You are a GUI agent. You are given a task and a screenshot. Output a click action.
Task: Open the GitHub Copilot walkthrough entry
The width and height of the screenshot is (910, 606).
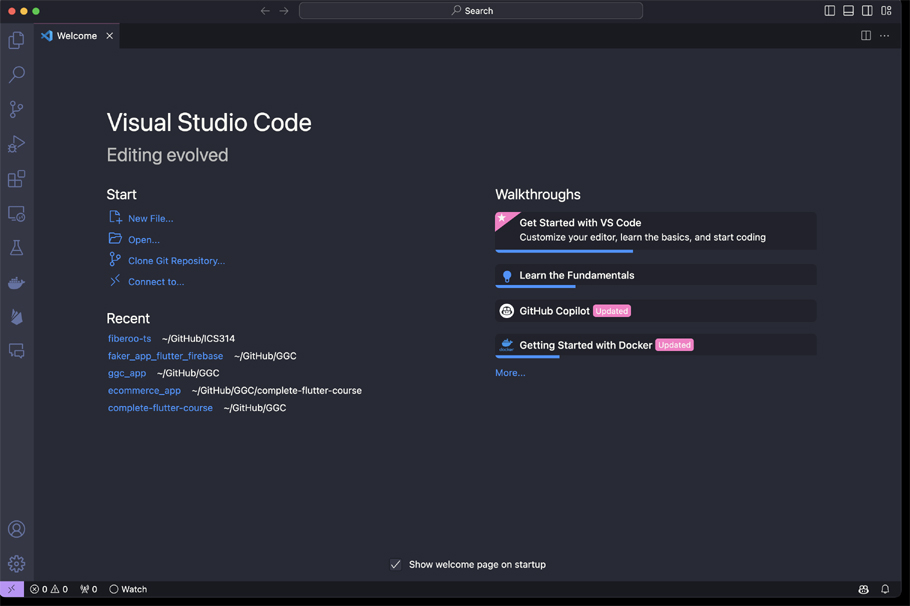(655, 310)
